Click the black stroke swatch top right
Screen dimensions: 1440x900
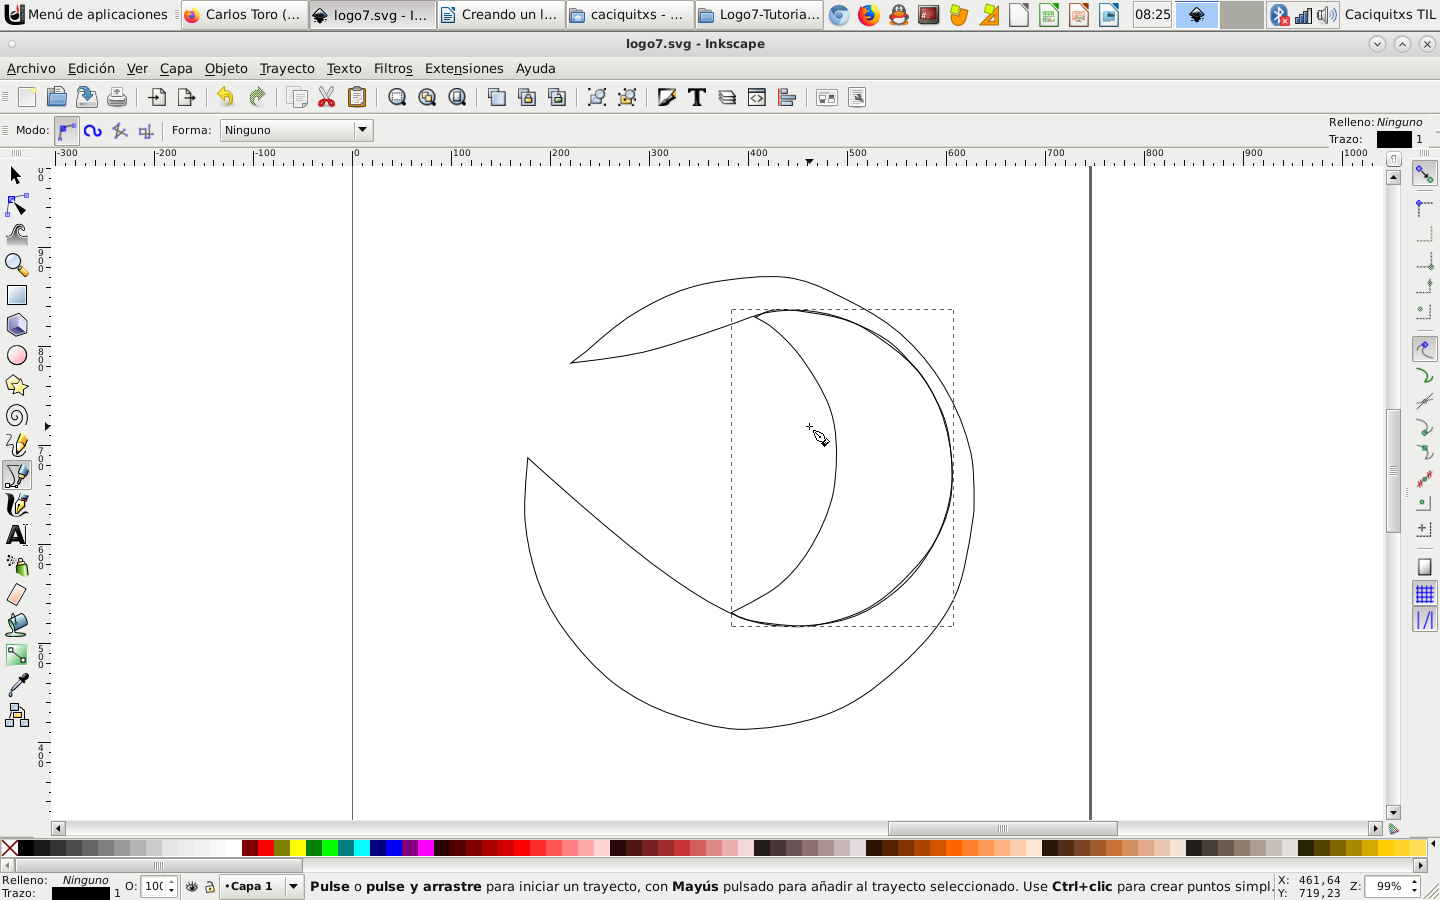click(x=1394, y=139)
